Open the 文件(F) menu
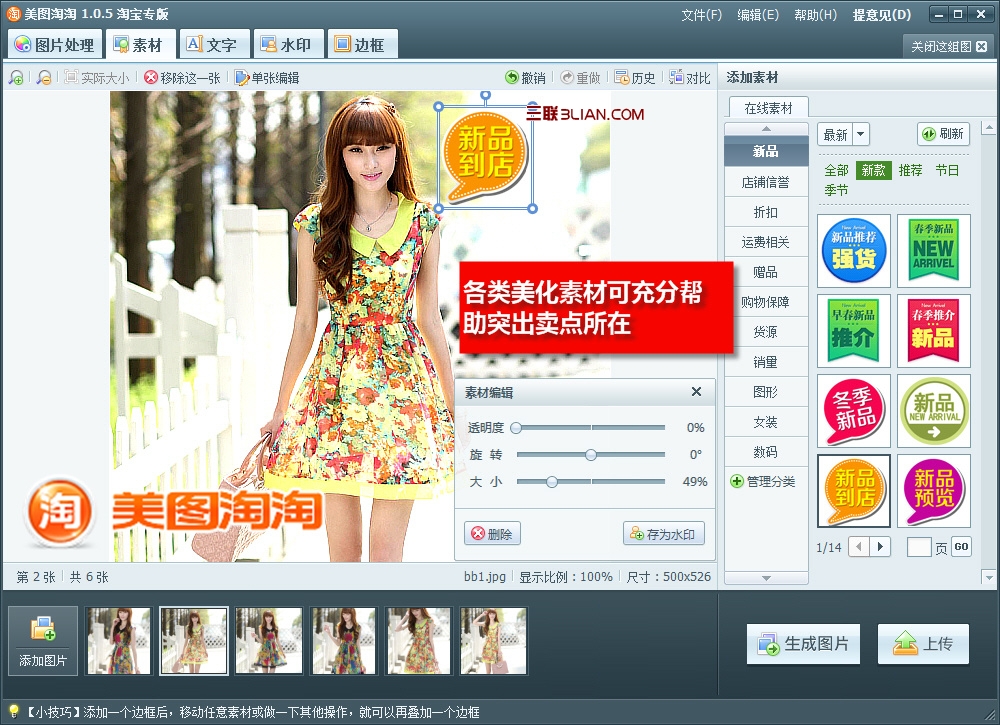1000x725 pixels. tap(702, 15)
